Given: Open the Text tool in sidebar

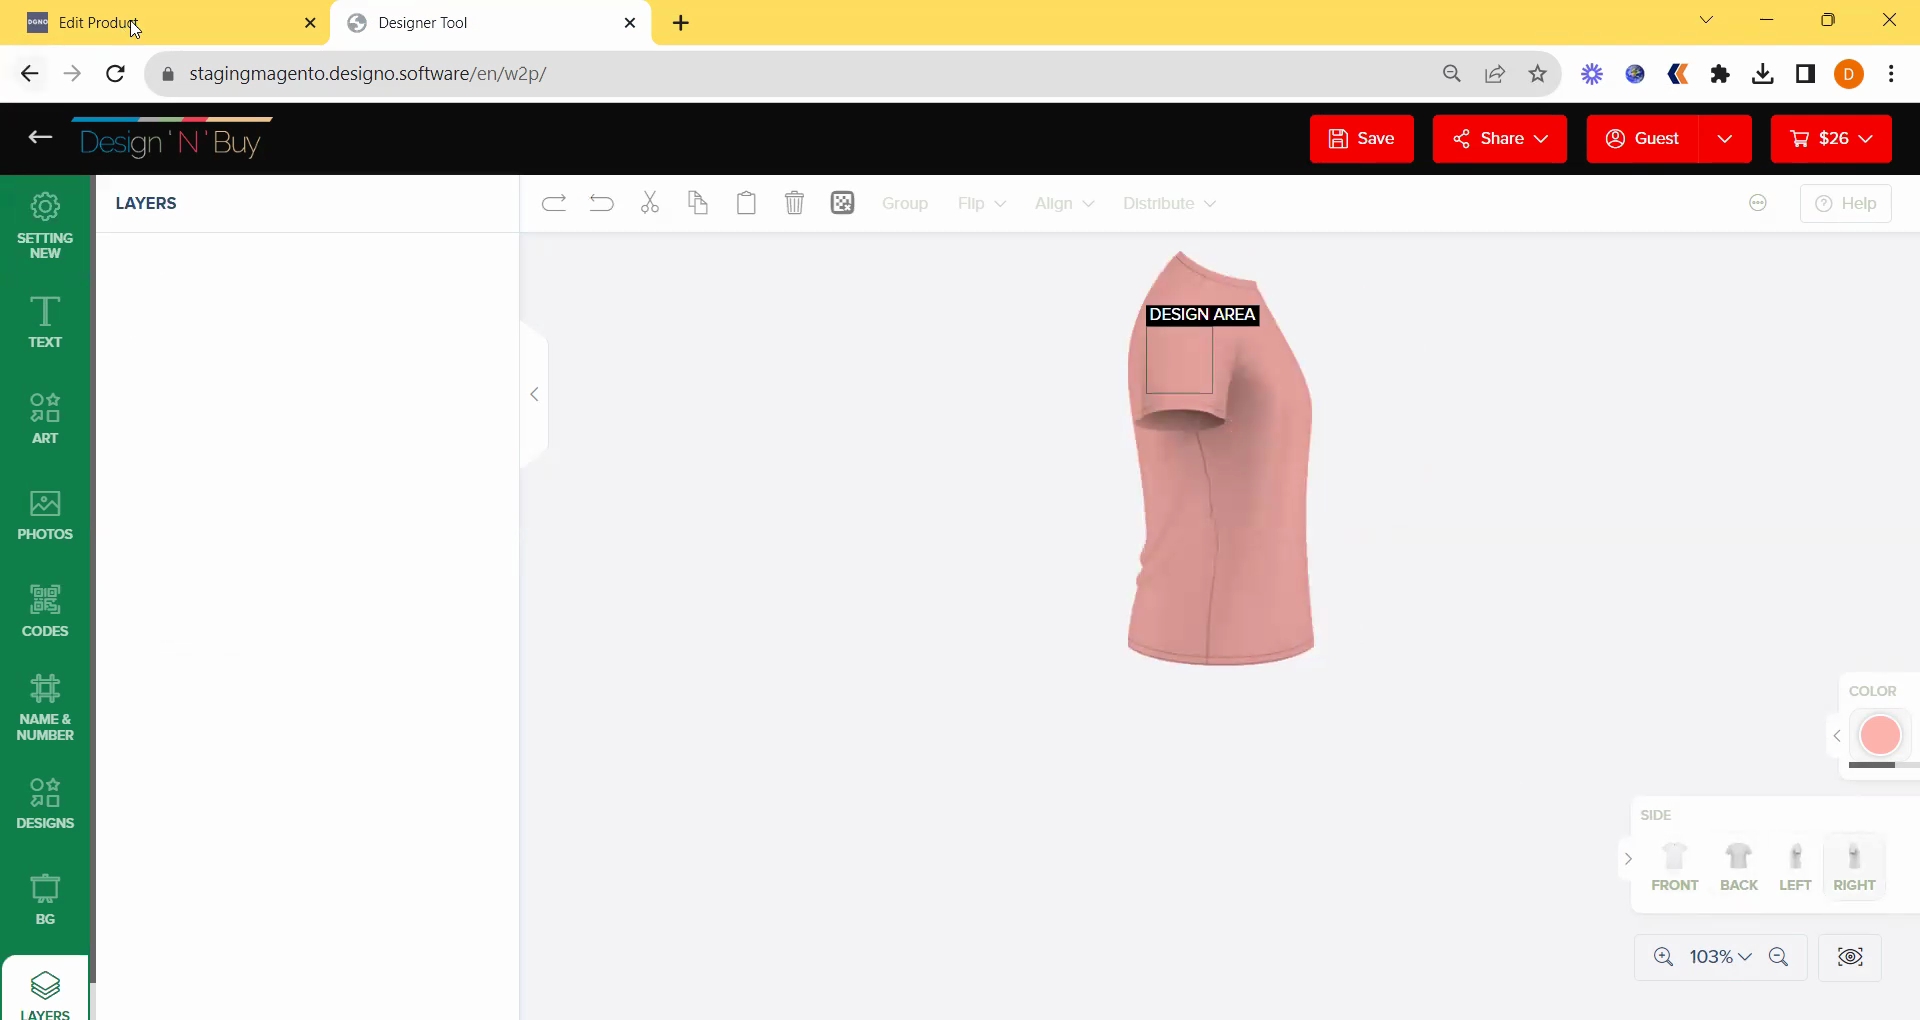Looking at the screenshot, I should [45, 322].
